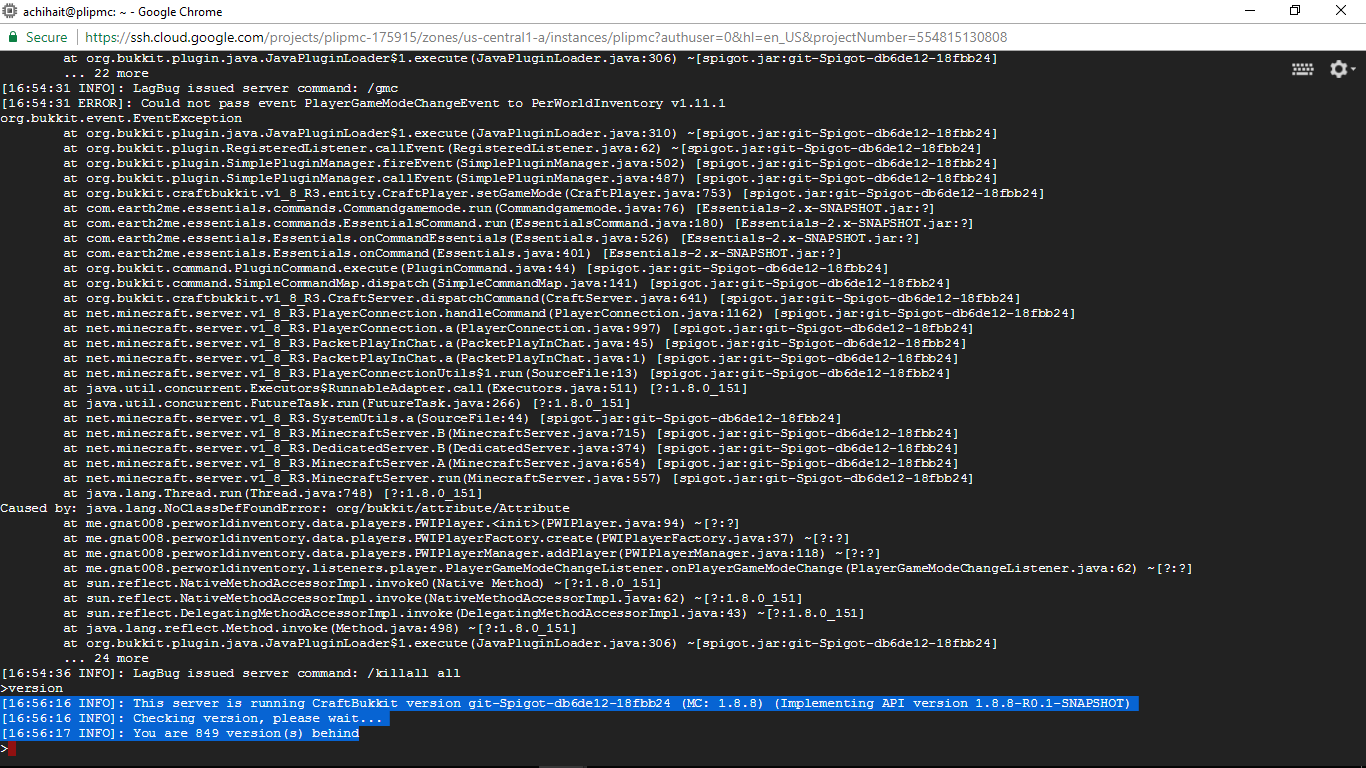Click the Secure padlock site info

[38, 37]
